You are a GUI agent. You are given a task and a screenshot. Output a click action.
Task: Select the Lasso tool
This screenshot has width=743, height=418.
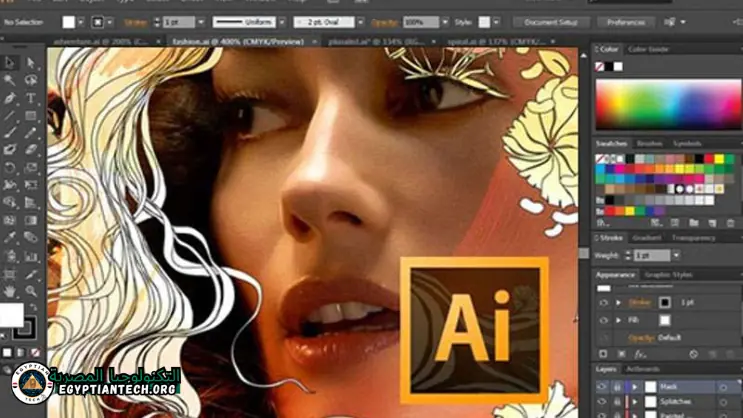tap(31, 80)
